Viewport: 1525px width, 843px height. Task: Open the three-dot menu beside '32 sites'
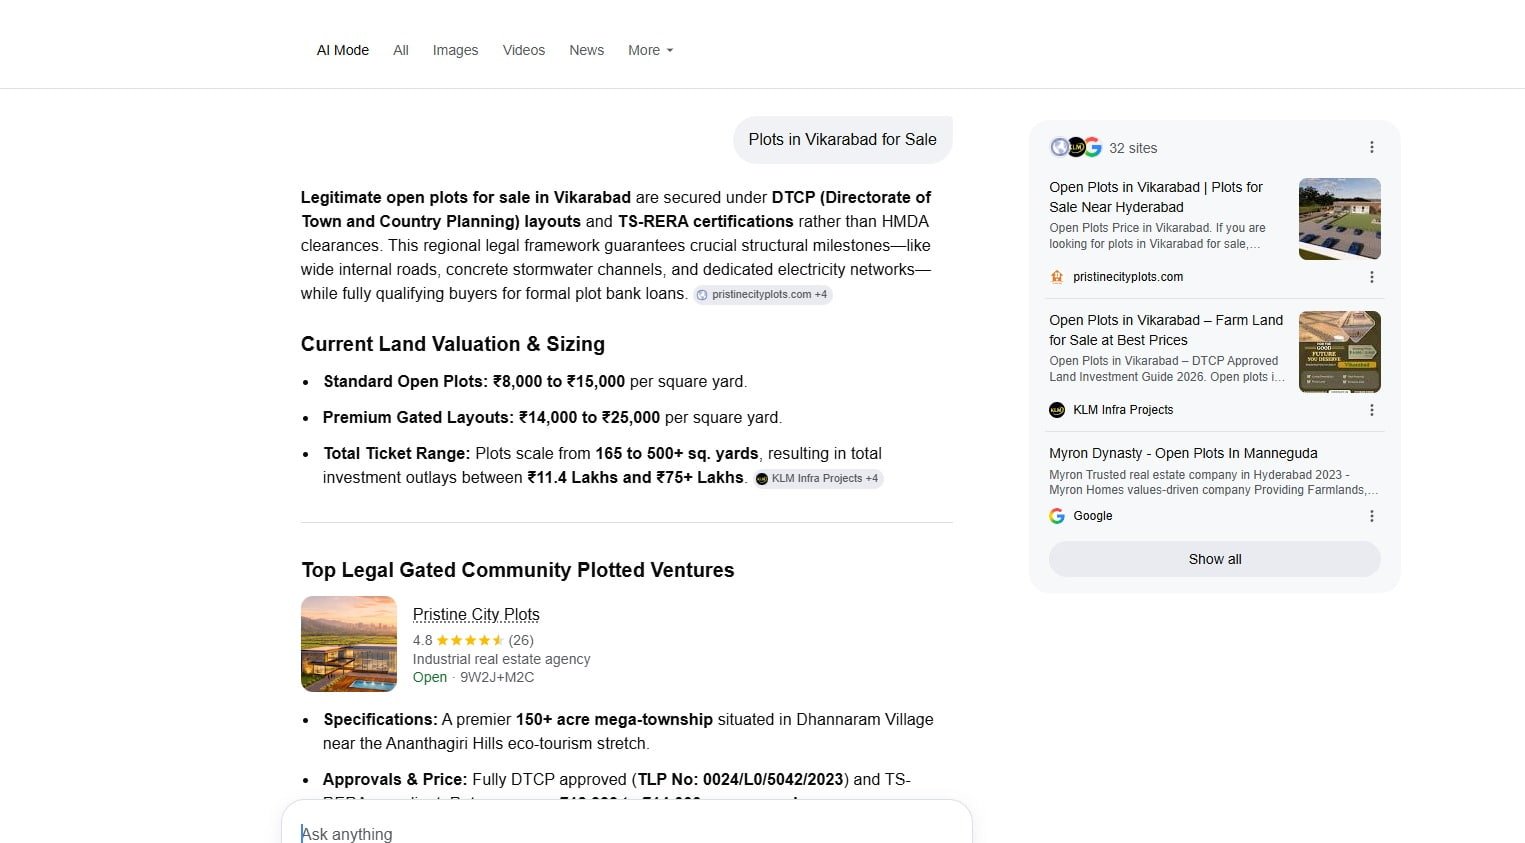click(1371, 147)
